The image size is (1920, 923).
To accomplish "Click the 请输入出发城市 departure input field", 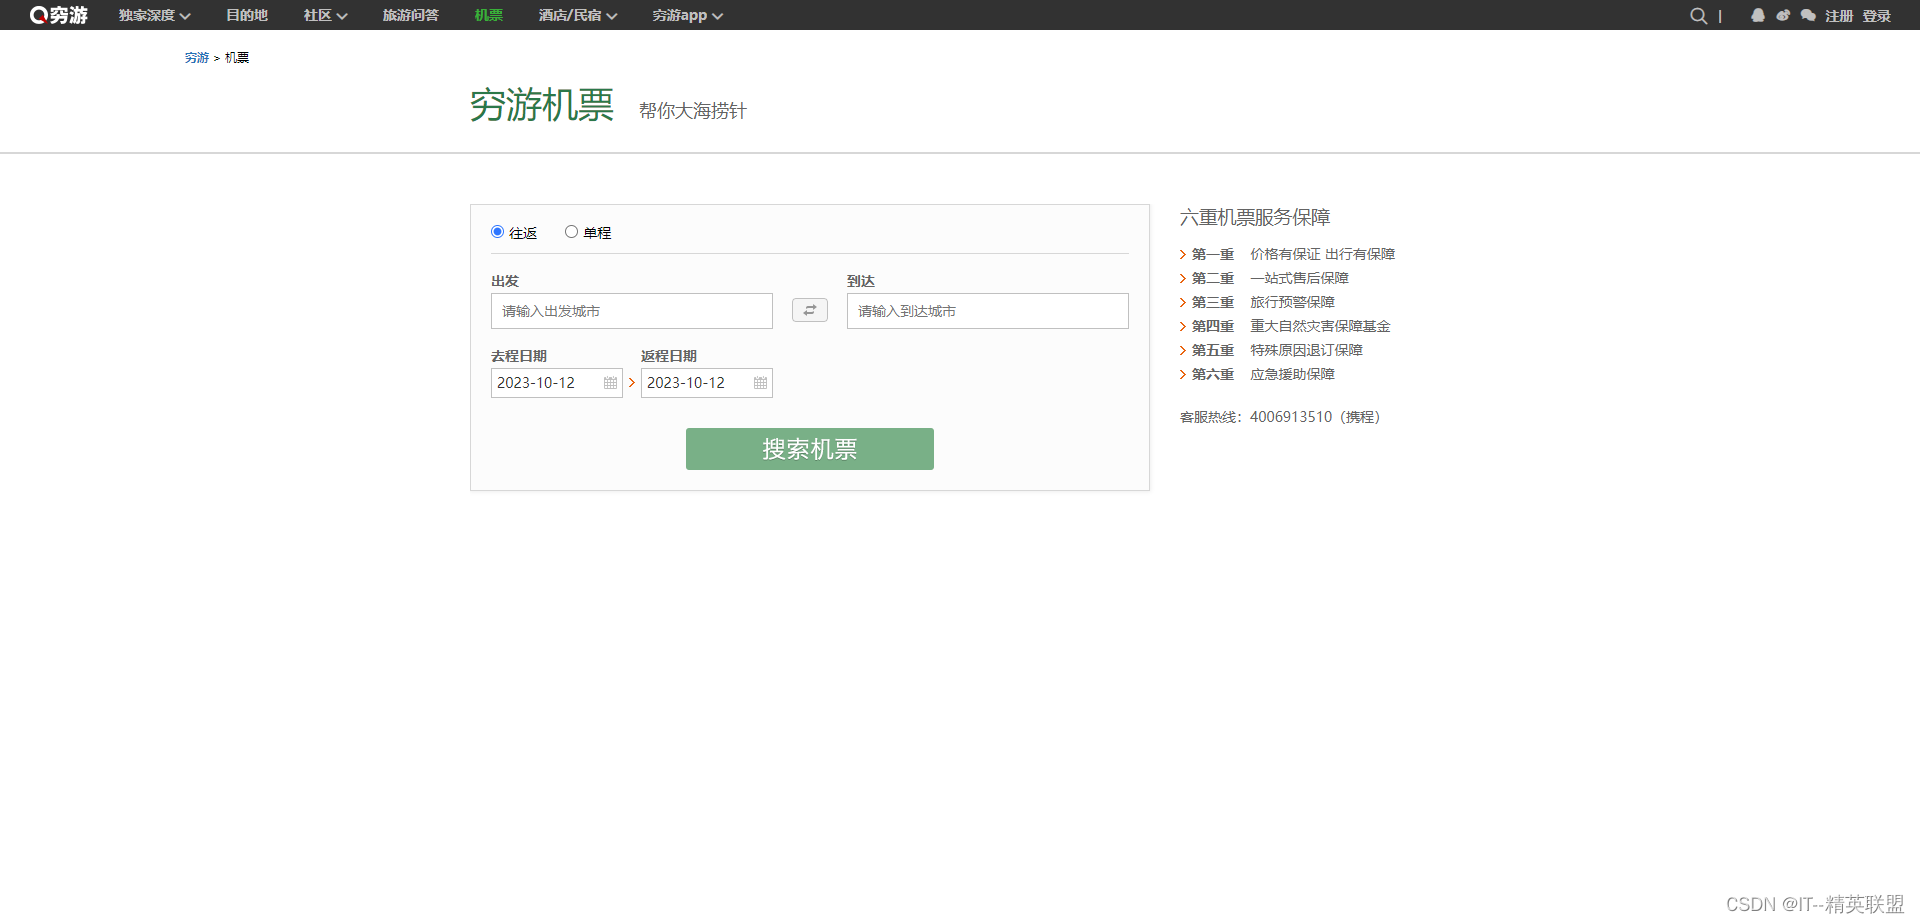I will pyautogui.click(x=632, y=311).
